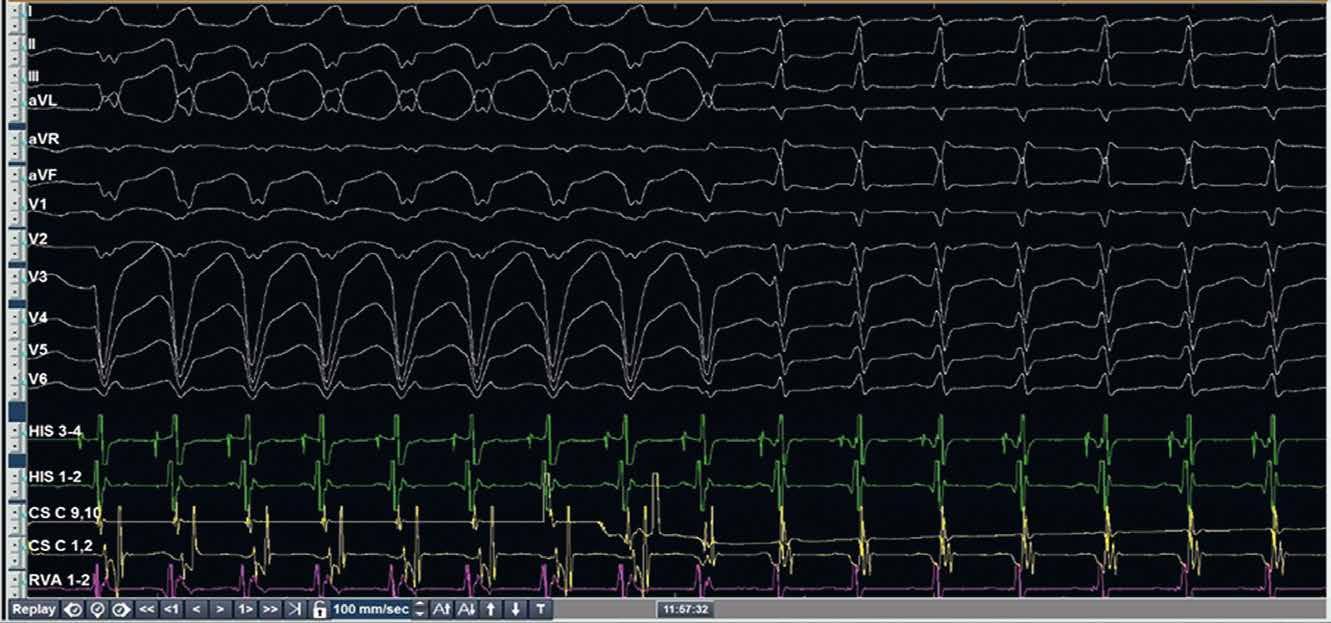Select the lead II channel label

pyautogui.click(x=32, y=44)
